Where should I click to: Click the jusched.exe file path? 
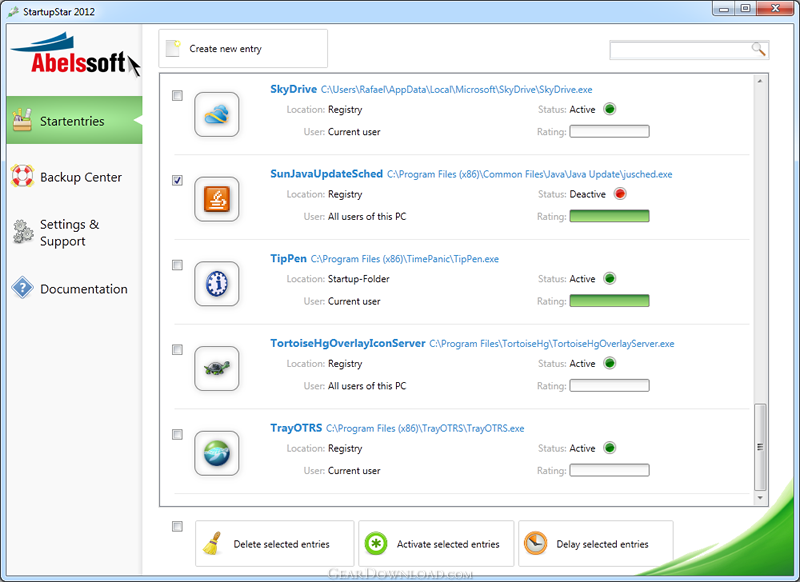[x=530, y=174]
